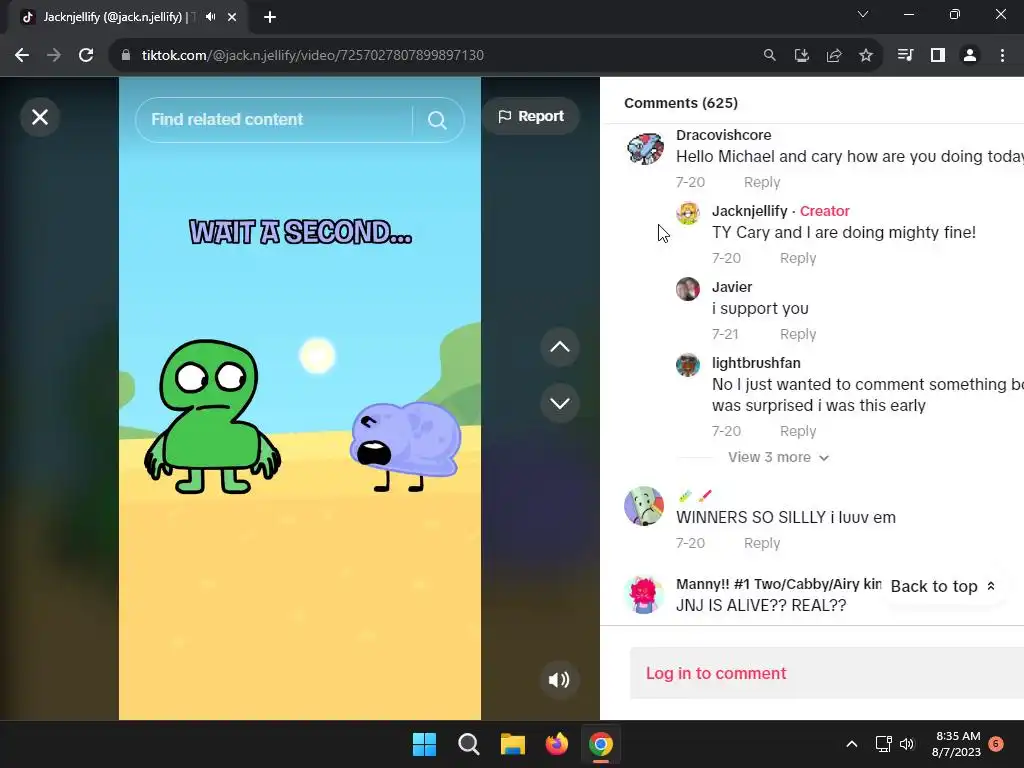Screen dimensions: 1024x768
Task: Open network status in system tray
Action: (x=883, y=744)
